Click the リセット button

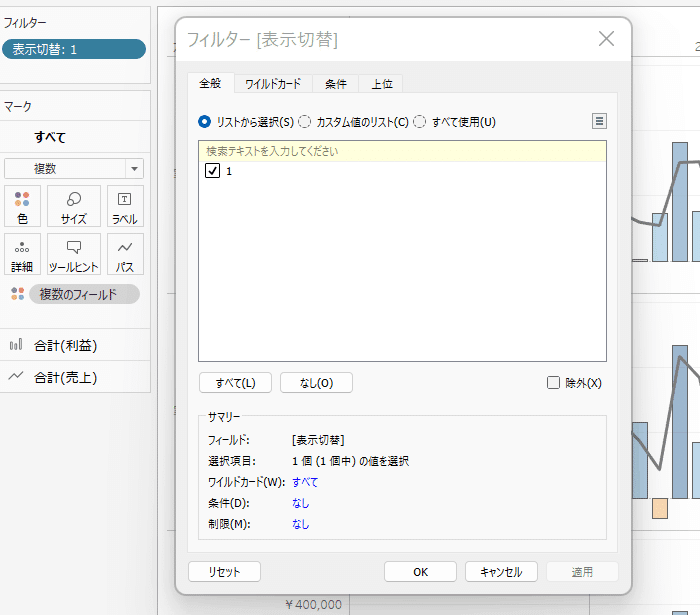[224, 572]
